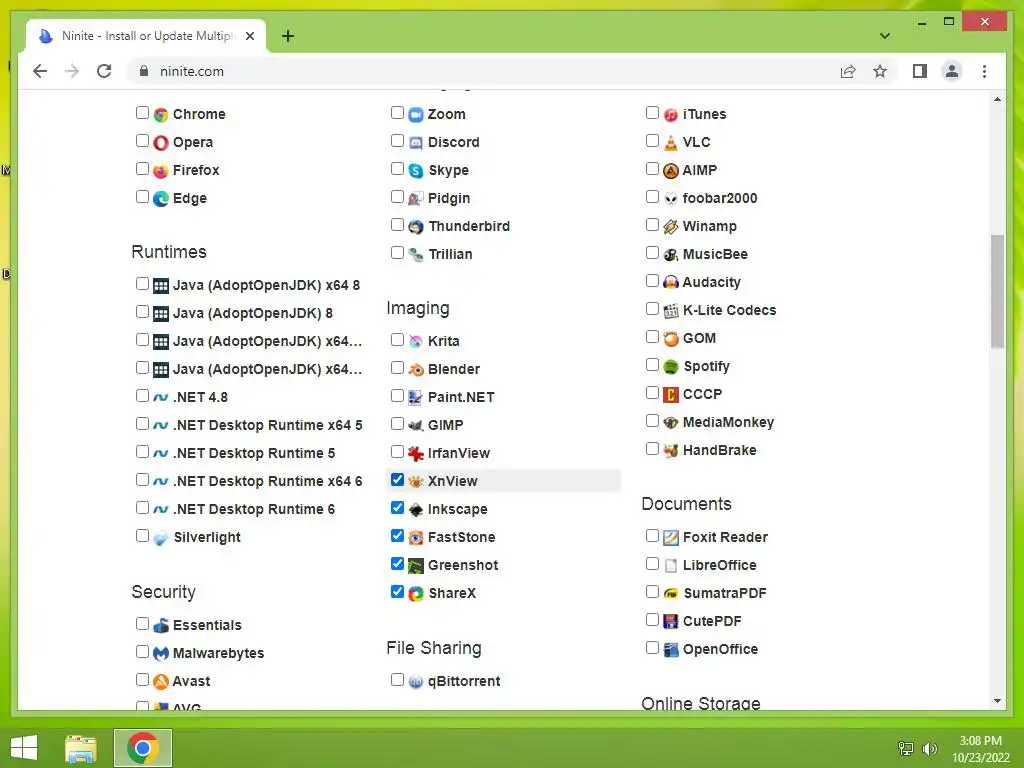Viewport: 1024px width, 768px height.
Task: Click the Spotify app icon
Action: pos(671,366)
